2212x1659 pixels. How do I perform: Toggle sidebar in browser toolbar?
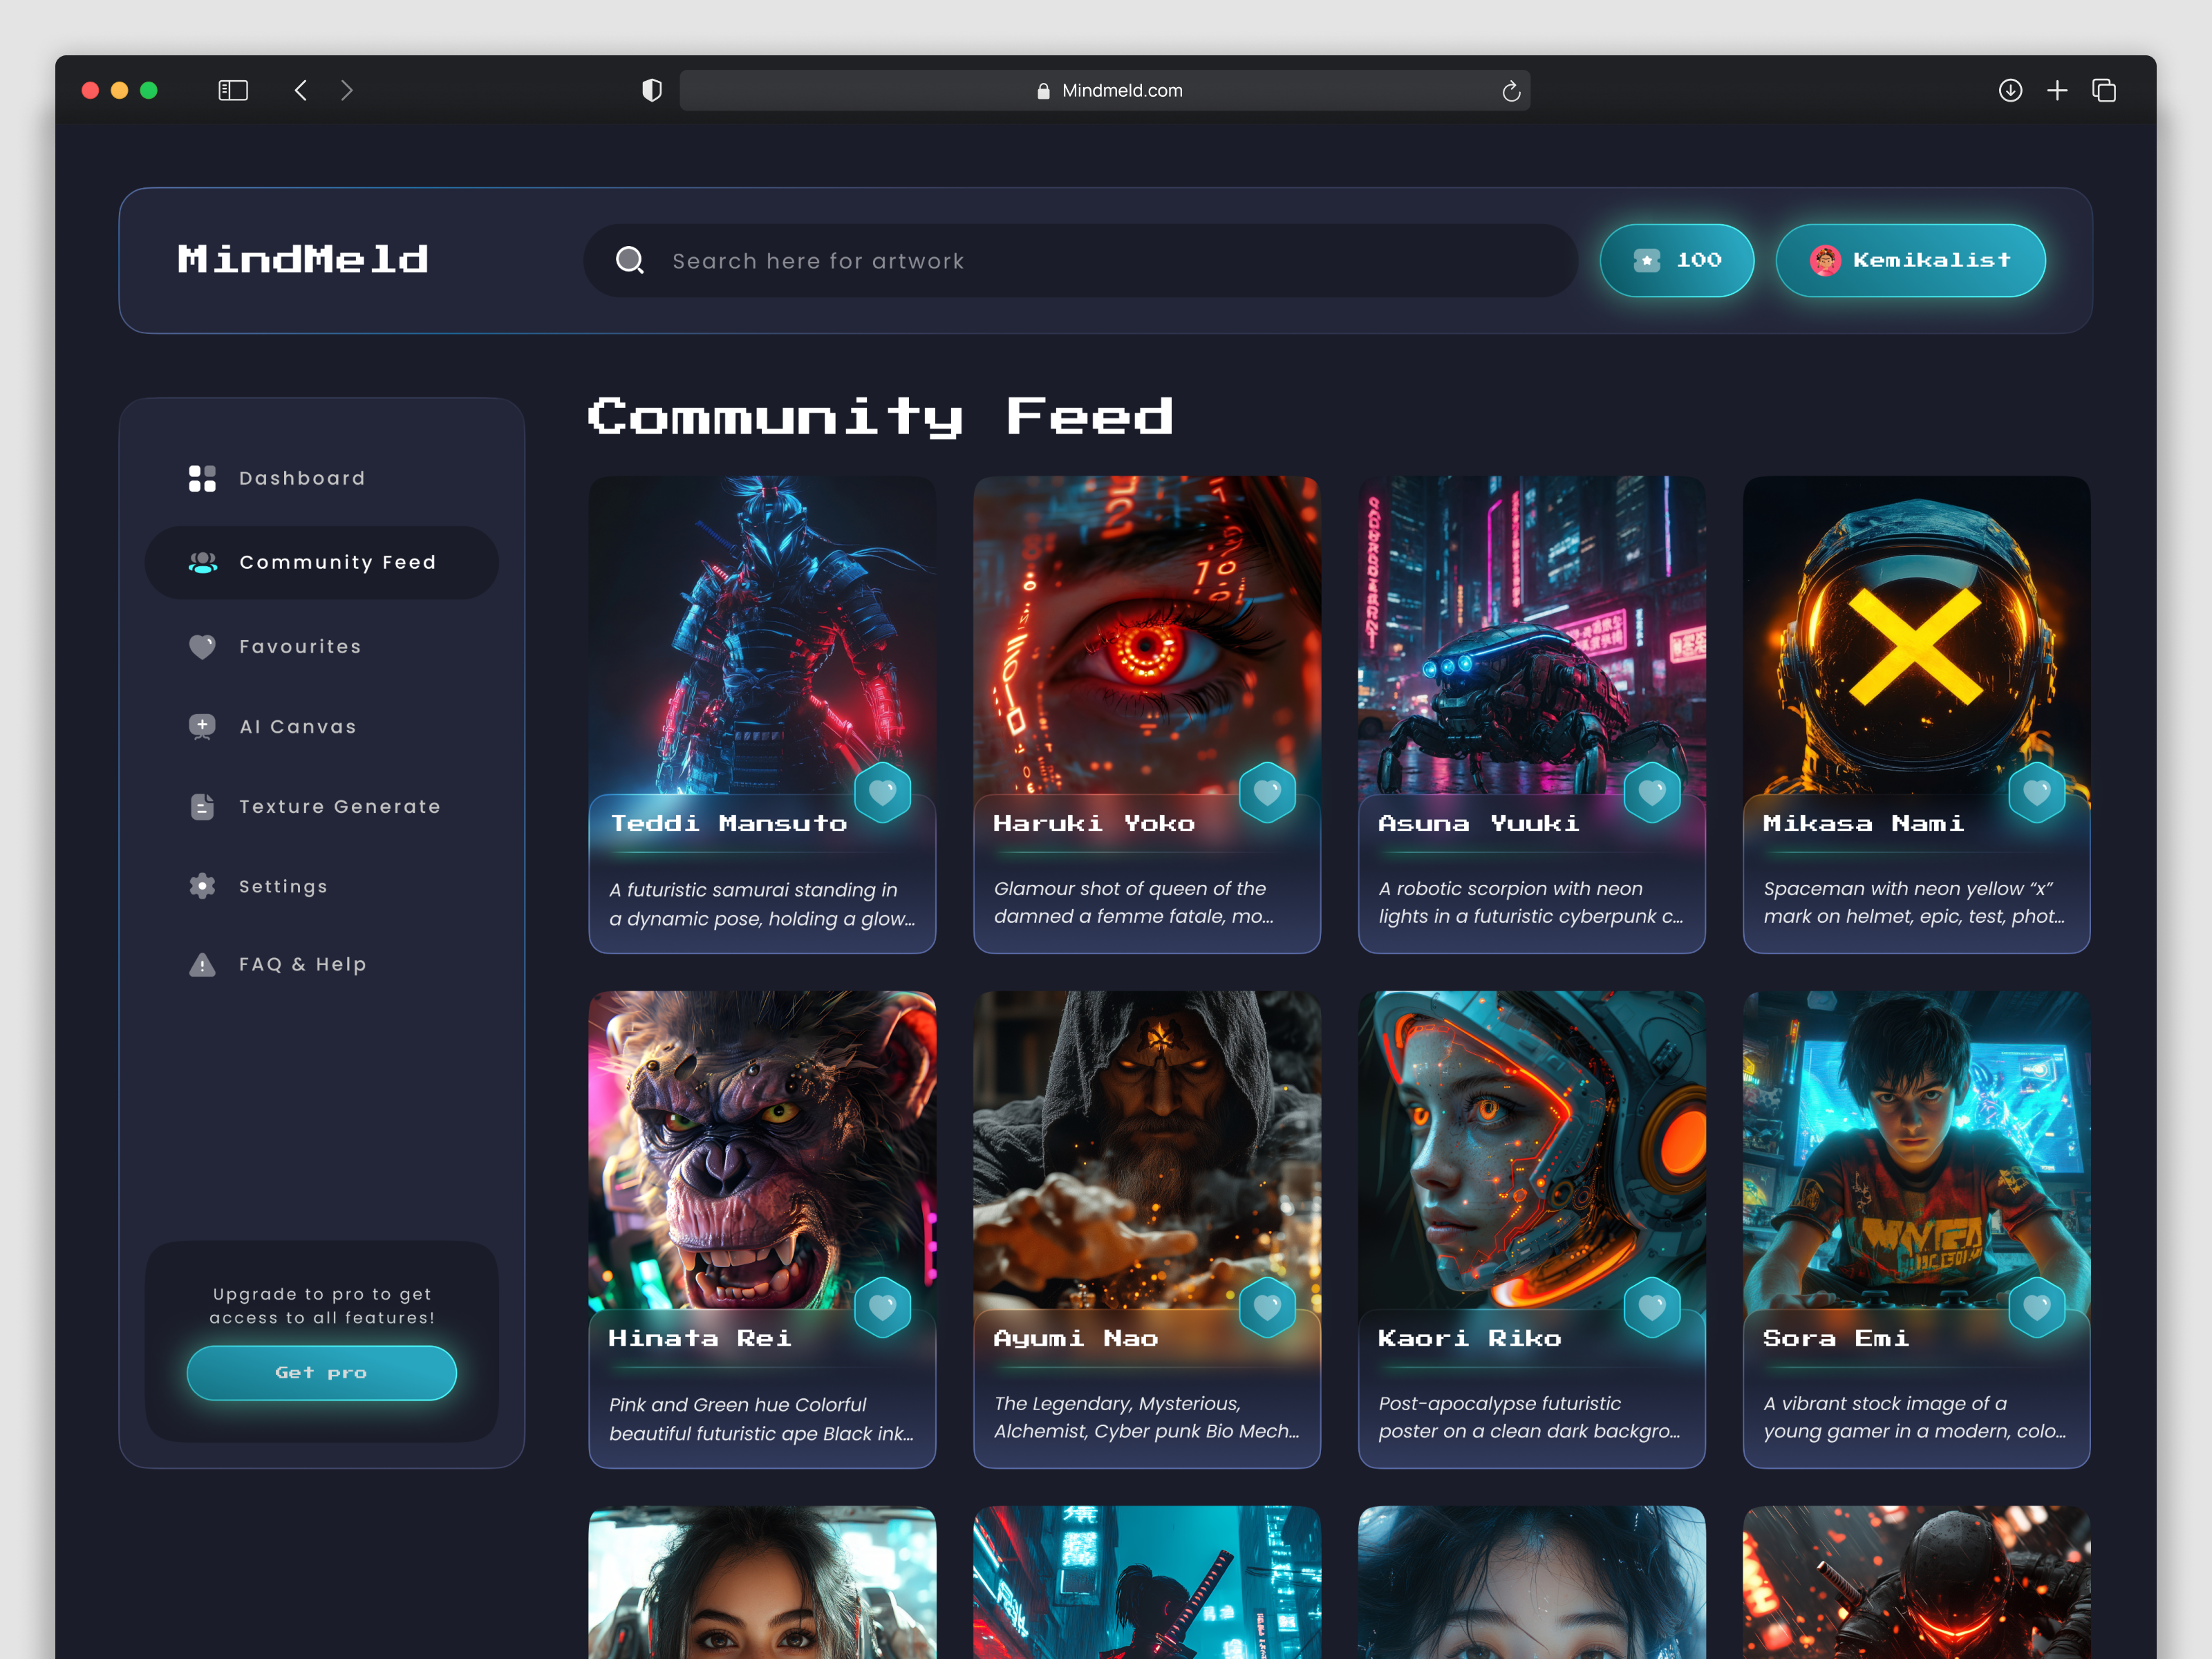pos(233,90)
